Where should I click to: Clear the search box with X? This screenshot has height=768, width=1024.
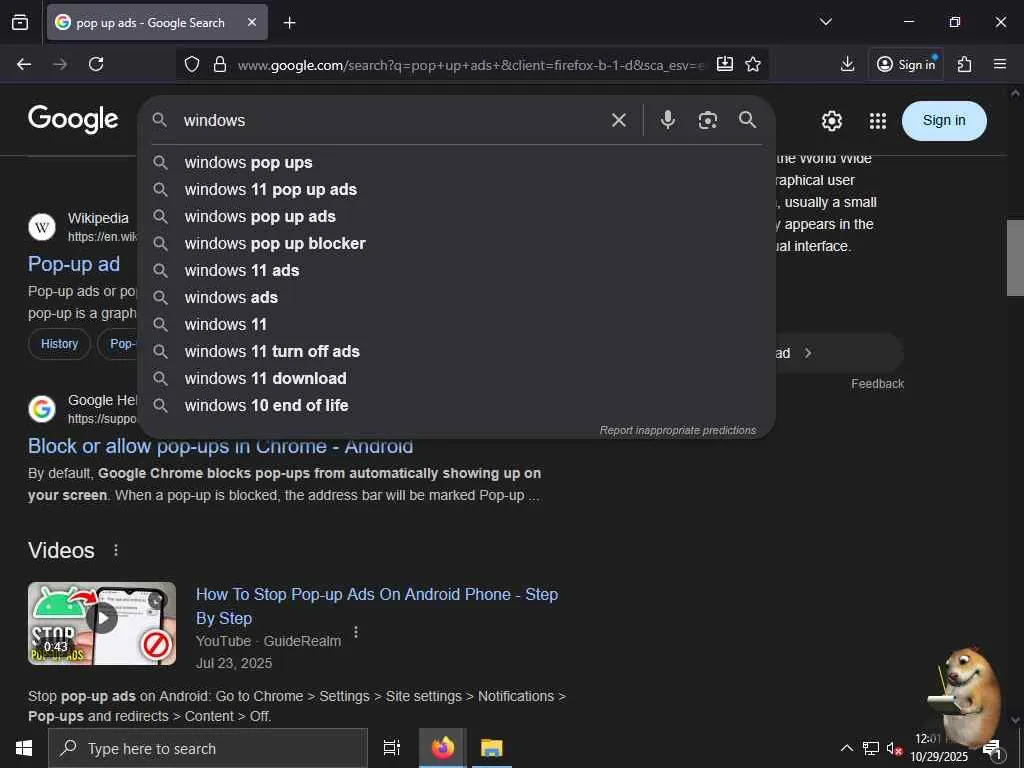click(618, 120)
